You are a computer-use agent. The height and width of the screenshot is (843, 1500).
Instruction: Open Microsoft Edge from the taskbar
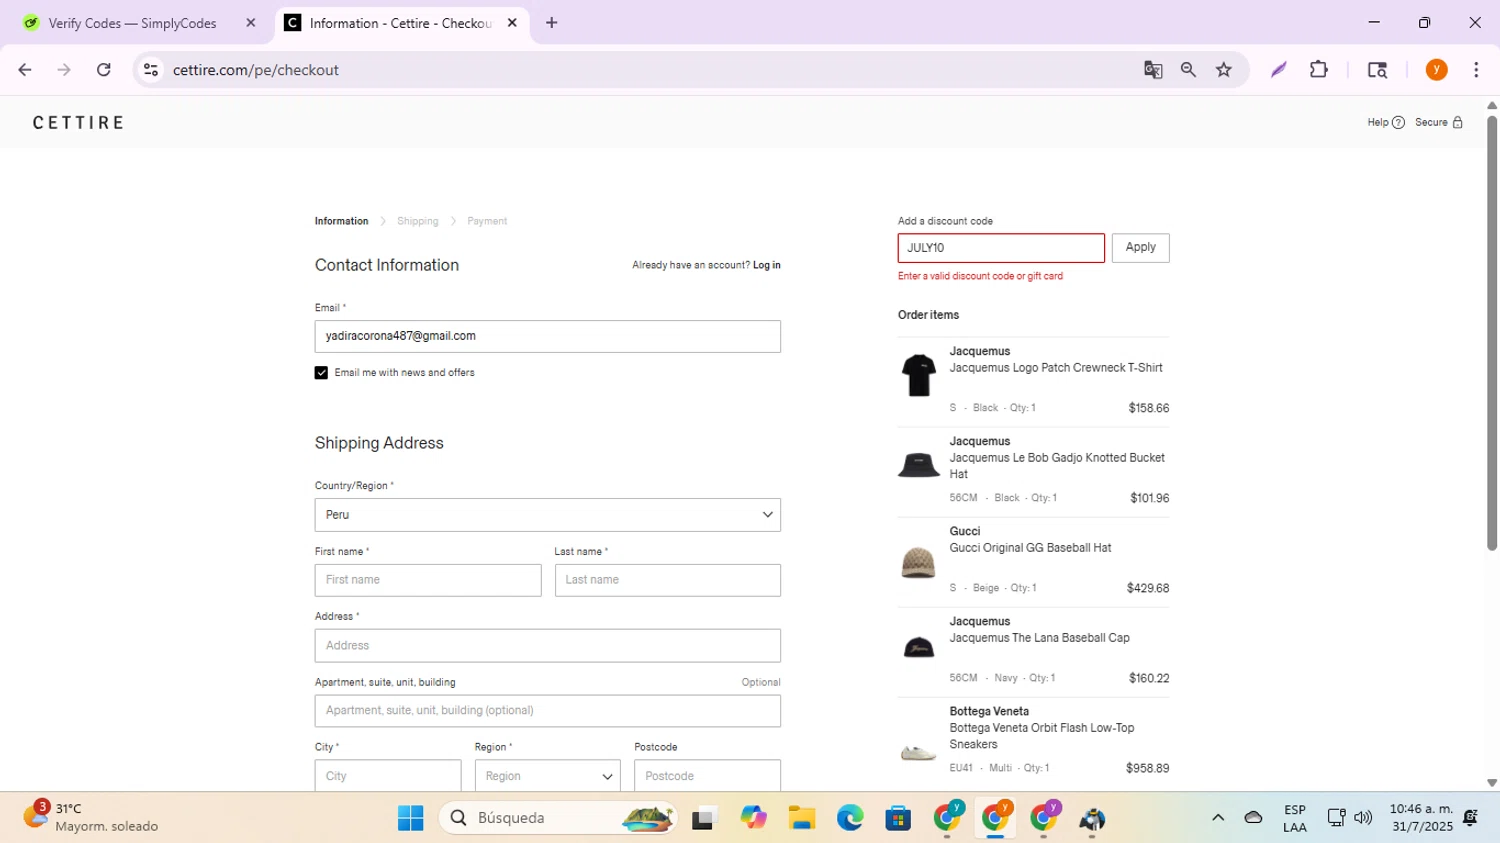click(x=850, y=818)
